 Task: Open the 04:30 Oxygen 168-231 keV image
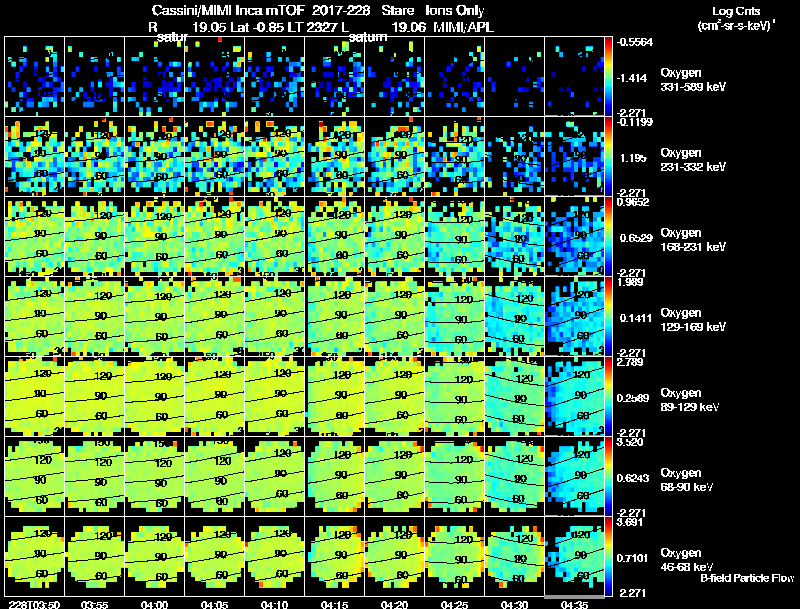[514, 236]
